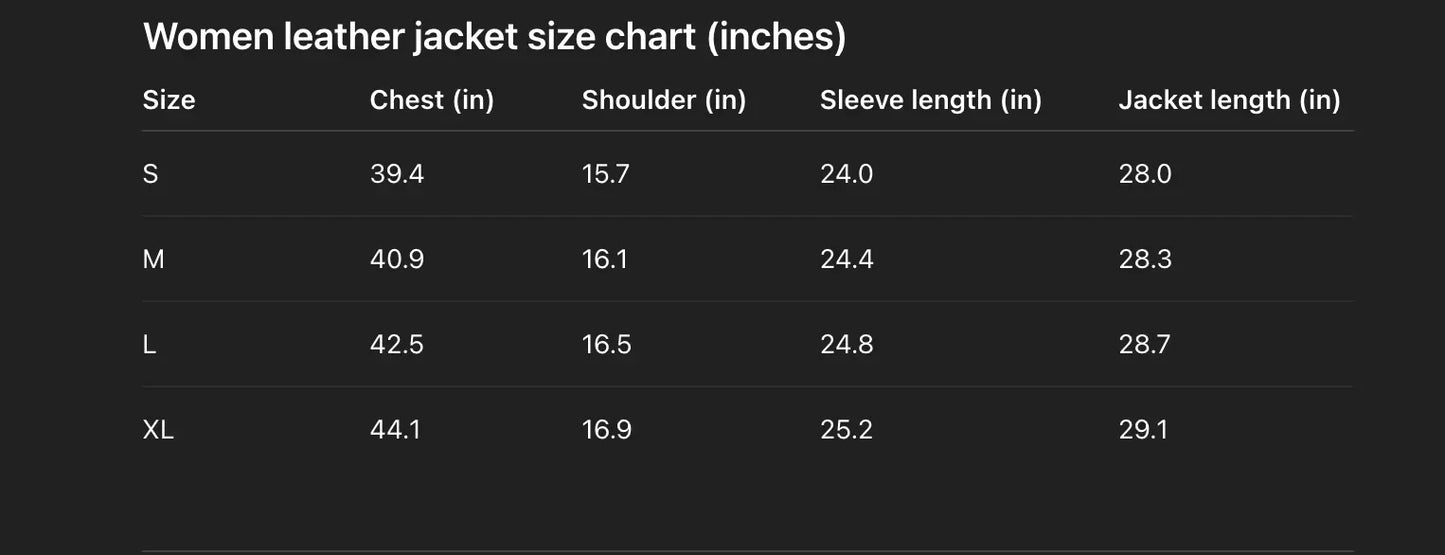Viewport: 1445px width, 555px height.
Task: Select the L size row label
Action: point(150,345)
